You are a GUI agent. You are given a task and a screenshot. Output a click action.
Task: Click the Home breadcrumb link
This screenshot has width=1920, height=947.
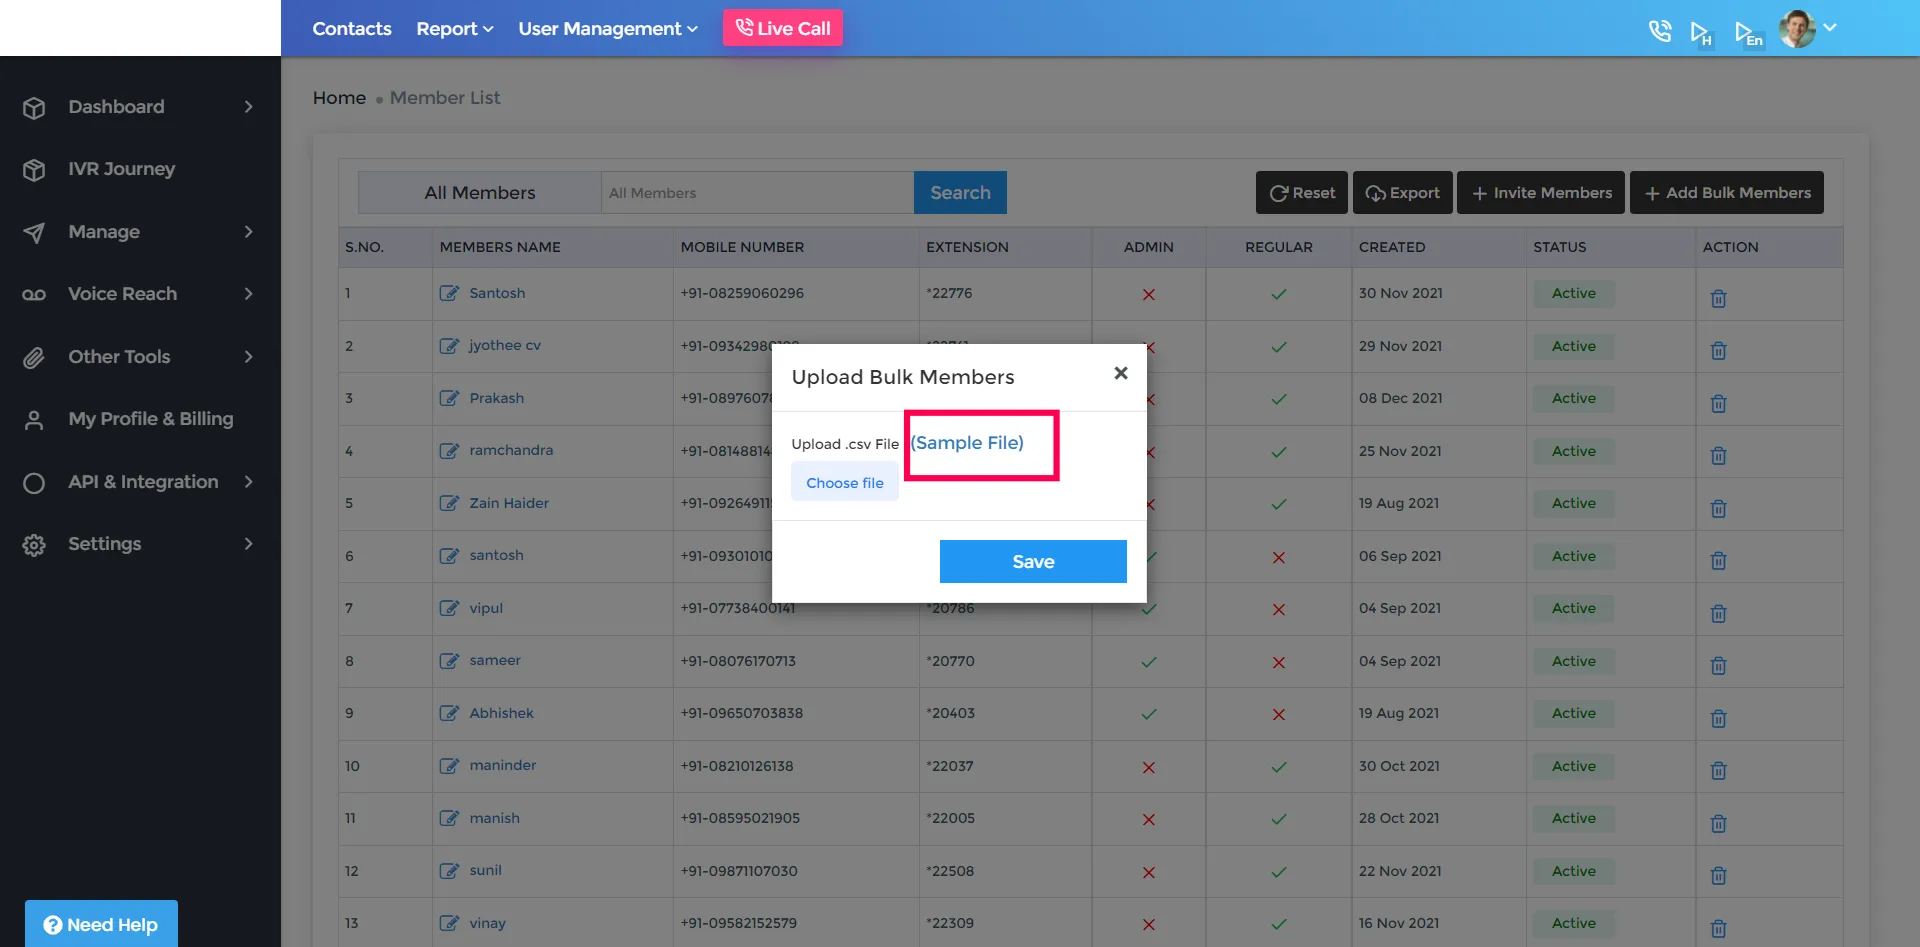click(339, 98)
